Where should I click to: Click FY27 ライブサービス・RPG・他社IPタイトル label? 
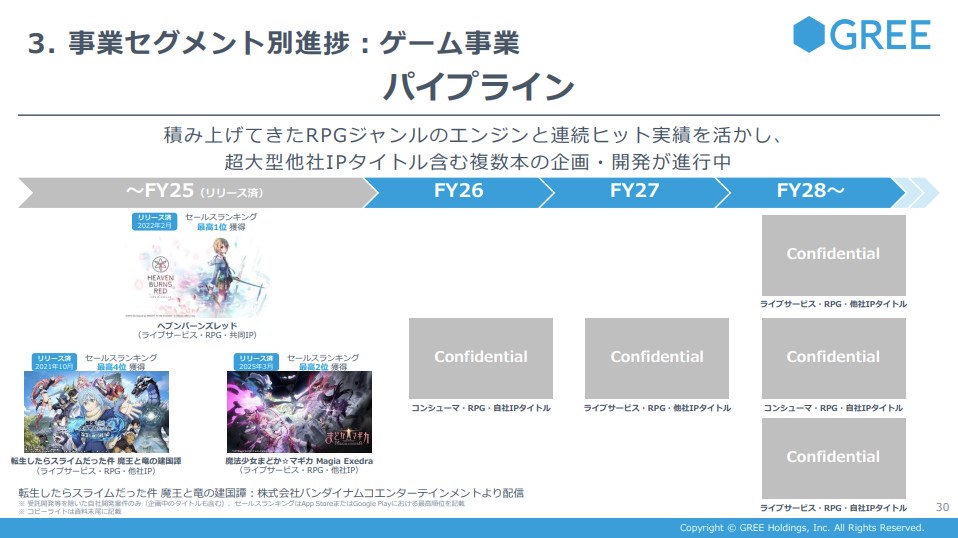(x=657, y=408)
